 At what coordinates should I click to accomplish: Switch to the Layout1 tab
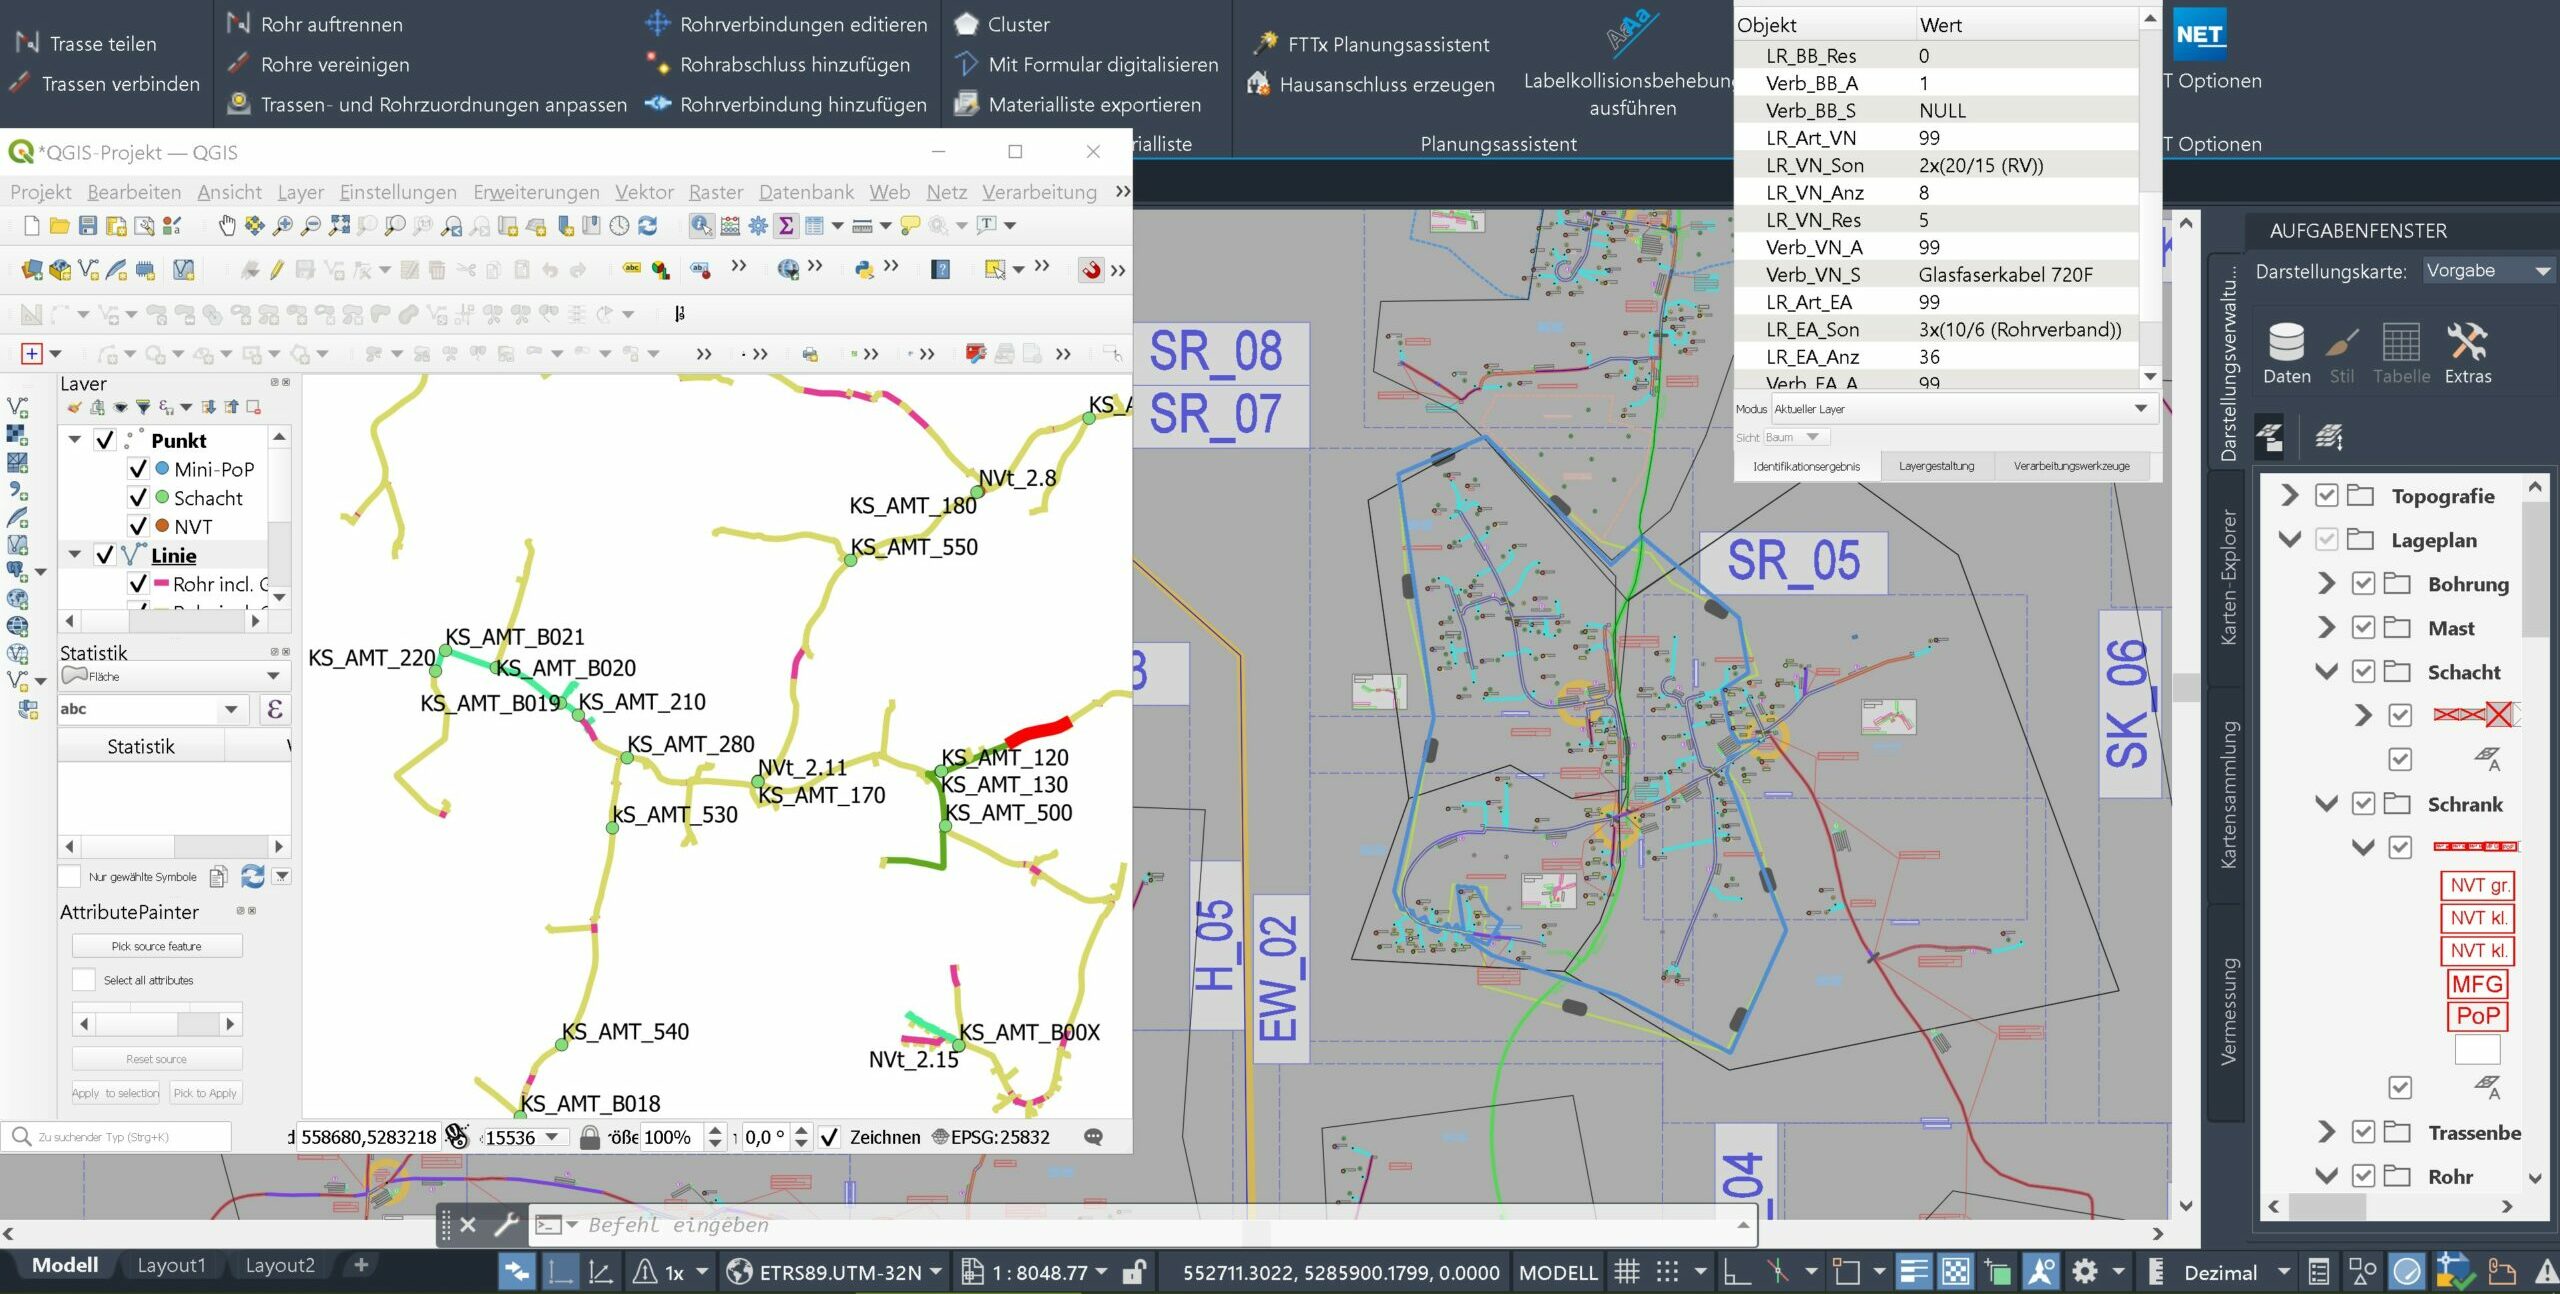tap(171, 1266)
